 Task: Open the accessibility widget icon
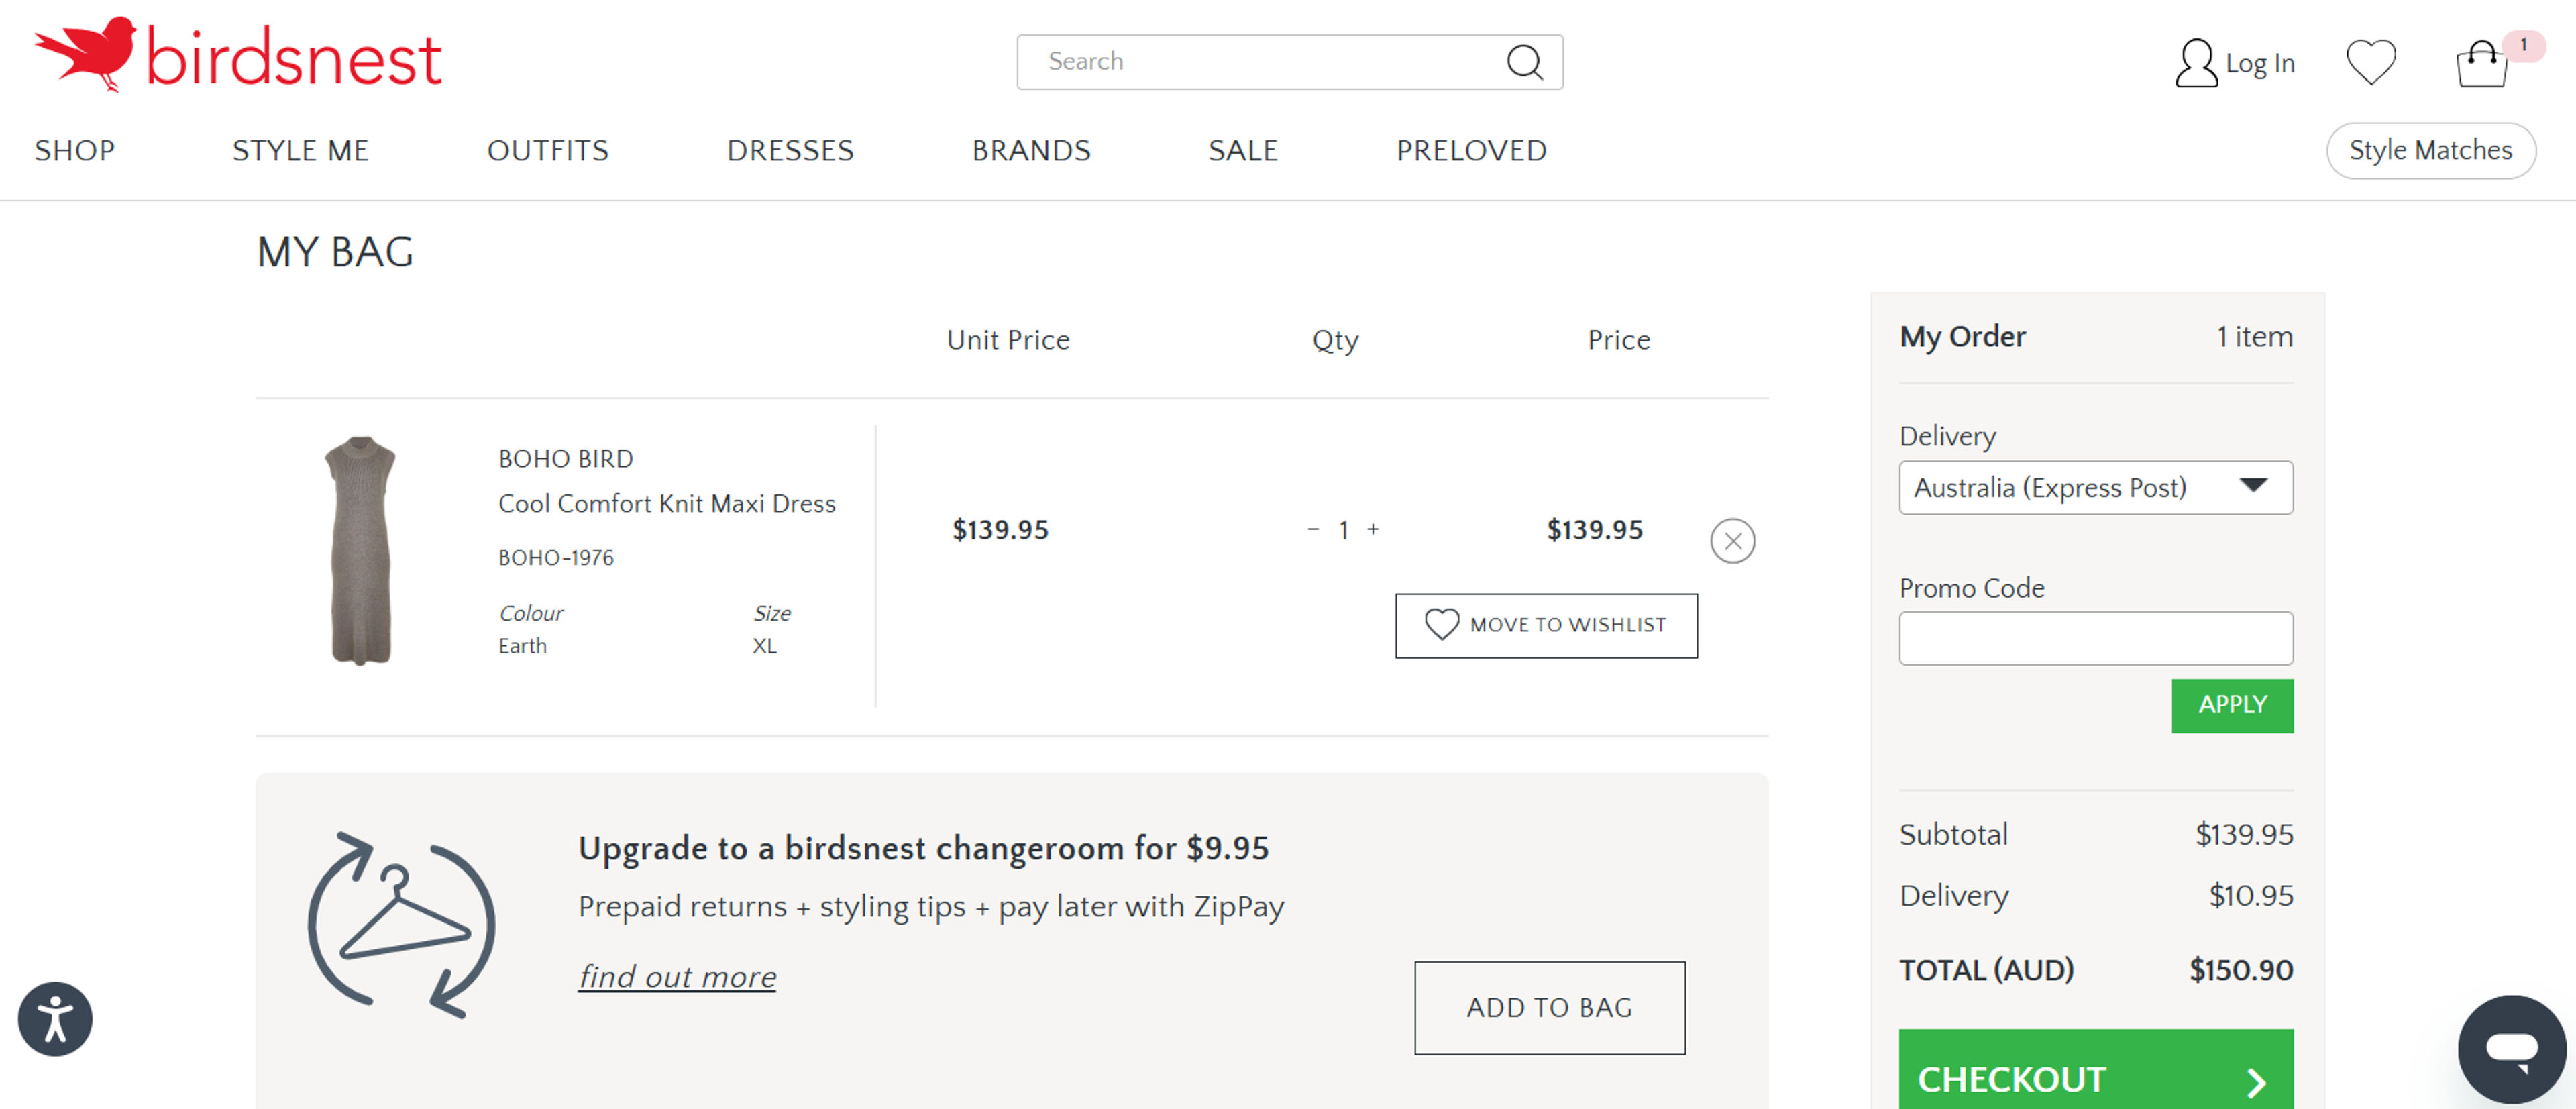pos(55,1019)
